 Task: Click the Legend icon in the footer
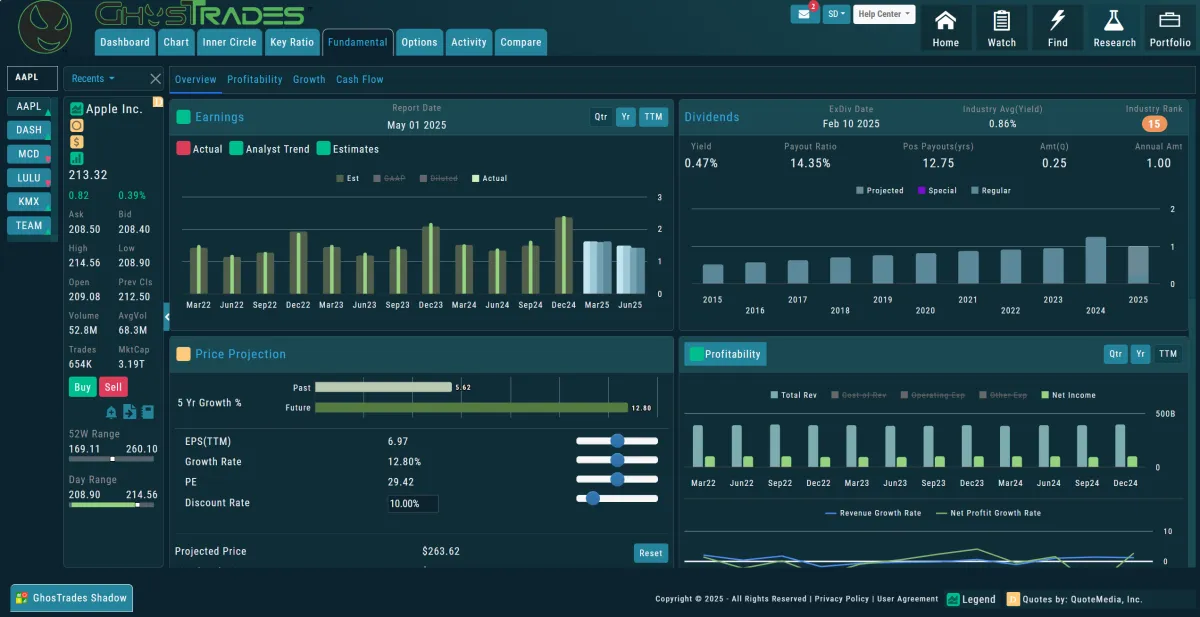coord(953,599)
